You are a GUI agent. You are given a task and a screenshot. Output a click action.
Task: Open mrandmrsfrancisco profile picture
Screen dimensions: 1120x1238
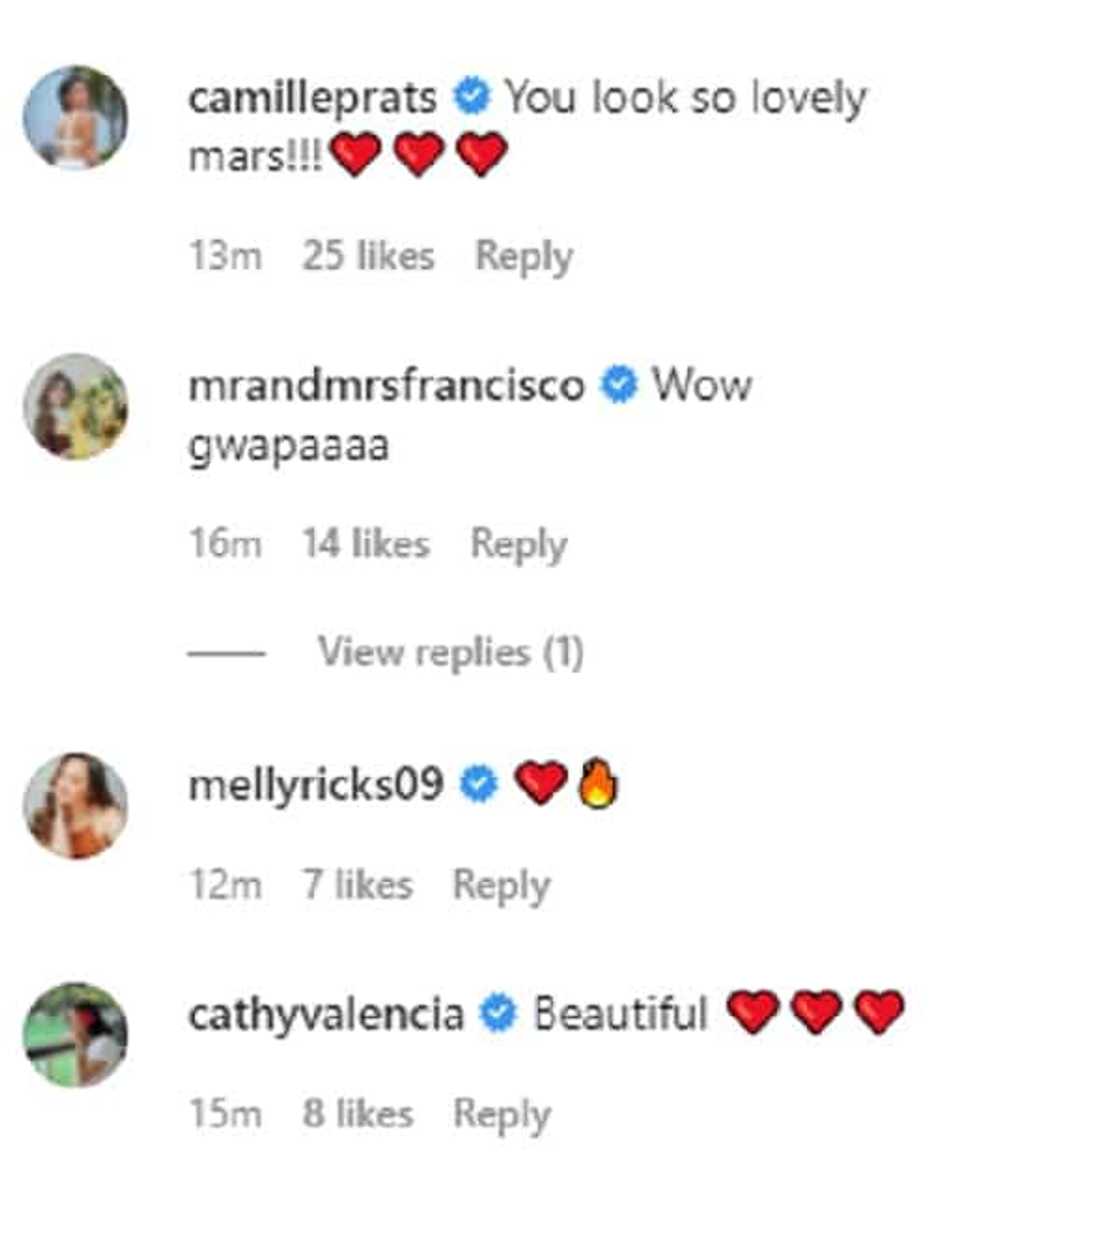point(75,406)
